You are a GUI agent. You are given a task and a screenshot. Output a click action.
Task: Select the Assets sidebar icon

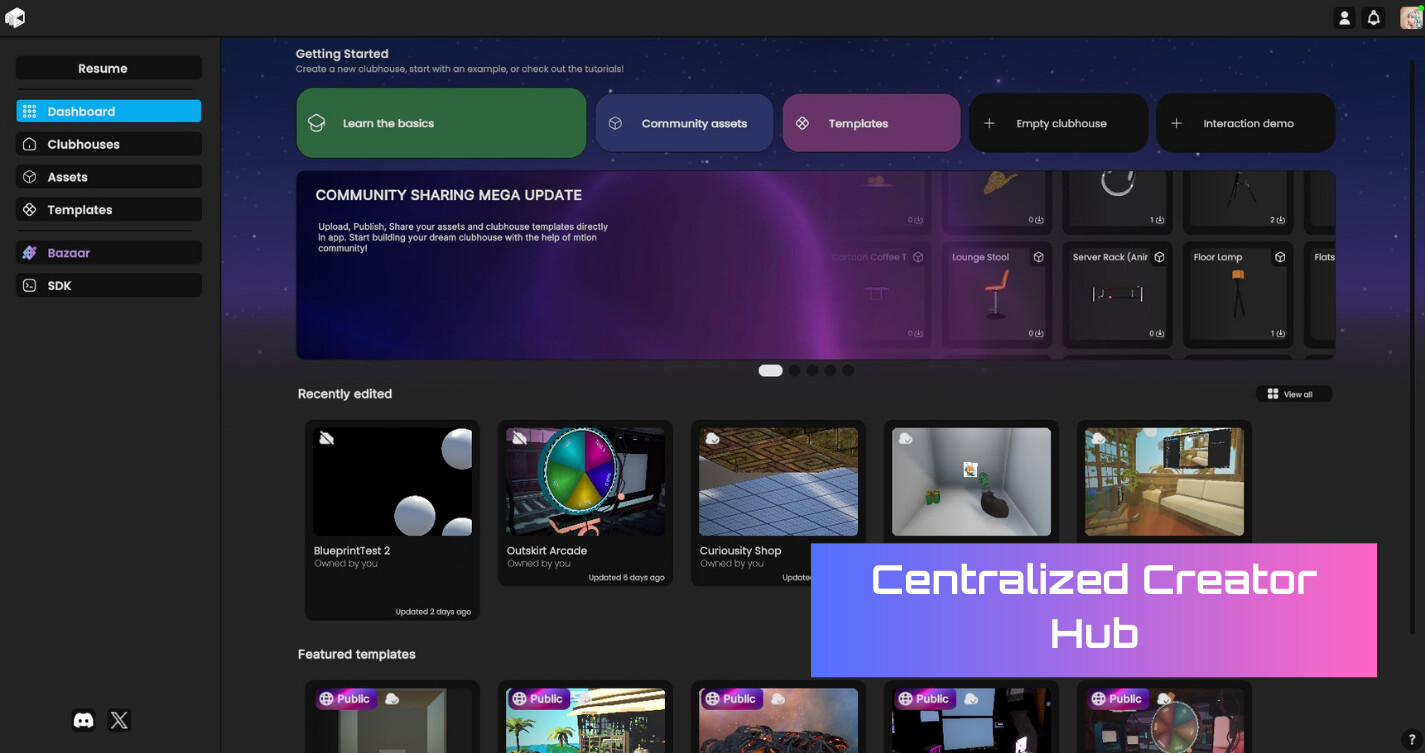(30, 176)
